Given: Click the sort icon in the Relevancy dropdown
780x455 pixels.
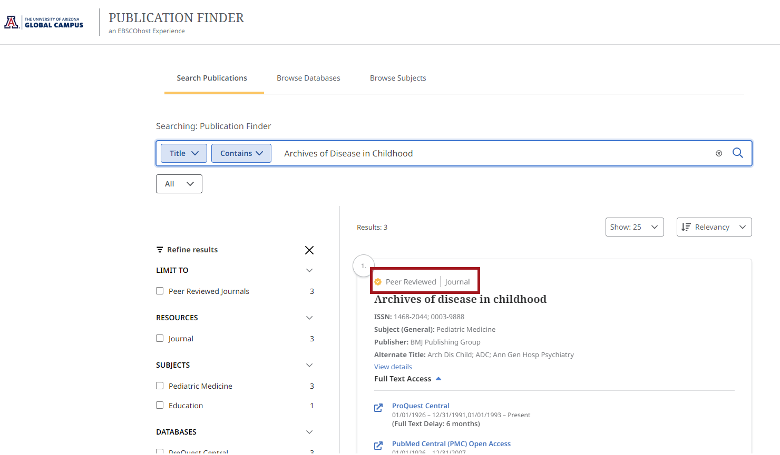Looking at the screenshot, I should (686, 227).
